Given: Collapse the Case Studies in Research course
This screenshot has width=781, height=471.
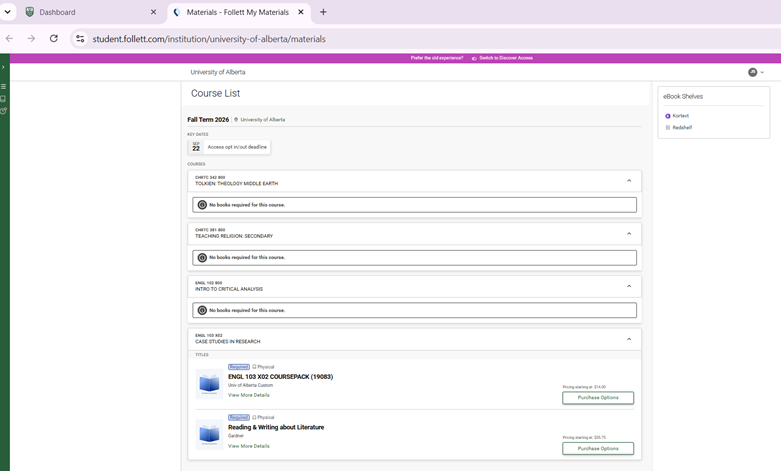Looking at the screenshot, I should 629,339.
